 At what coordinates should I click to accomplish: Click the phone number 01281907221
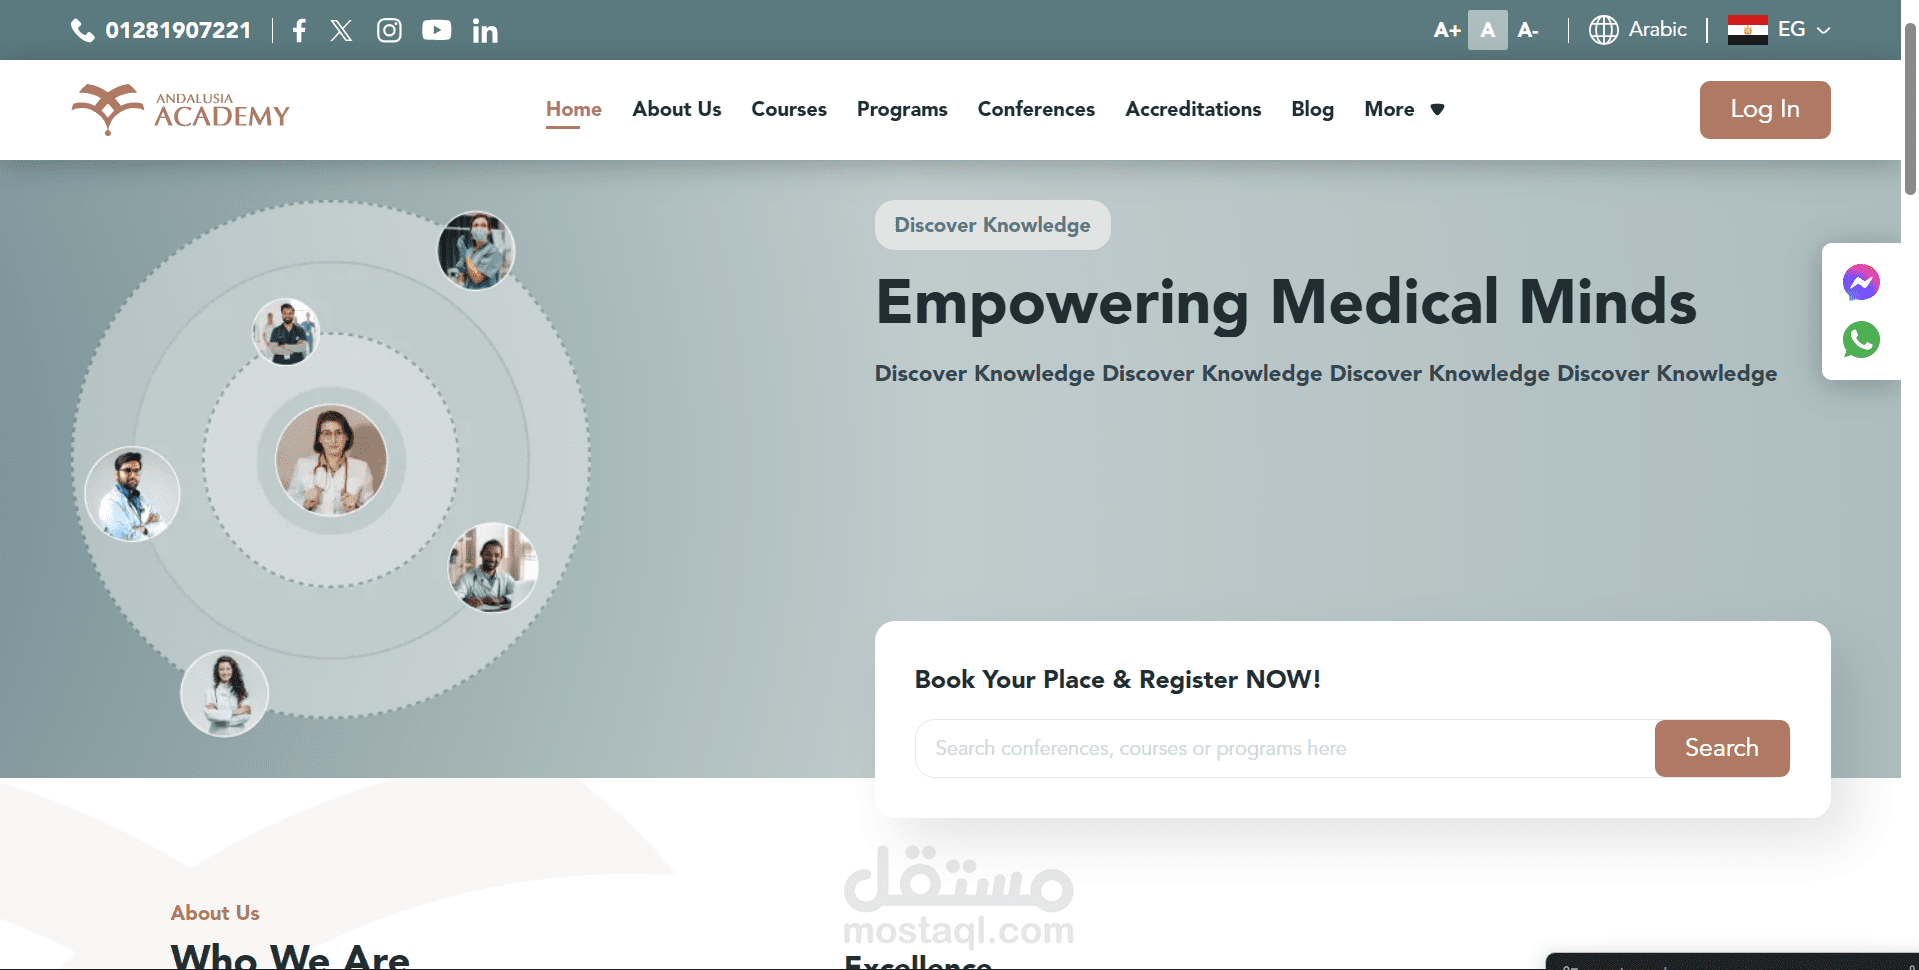click(x=178, y=30)
